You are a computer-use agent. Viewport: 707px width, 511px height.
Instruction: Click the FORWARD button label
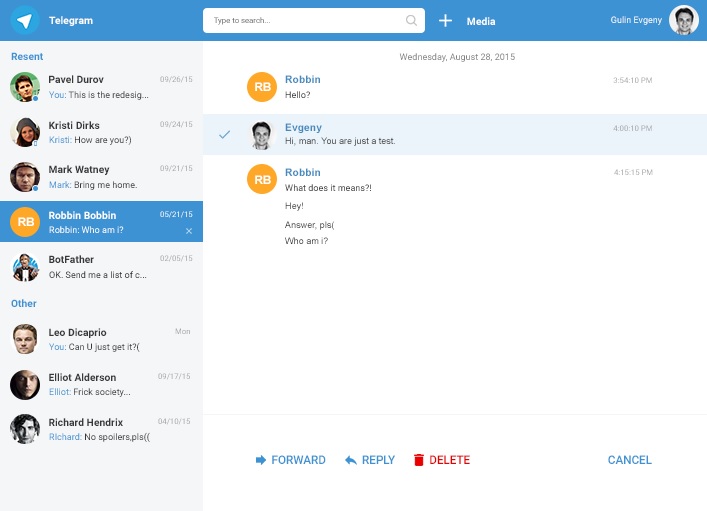coord(298,460)
